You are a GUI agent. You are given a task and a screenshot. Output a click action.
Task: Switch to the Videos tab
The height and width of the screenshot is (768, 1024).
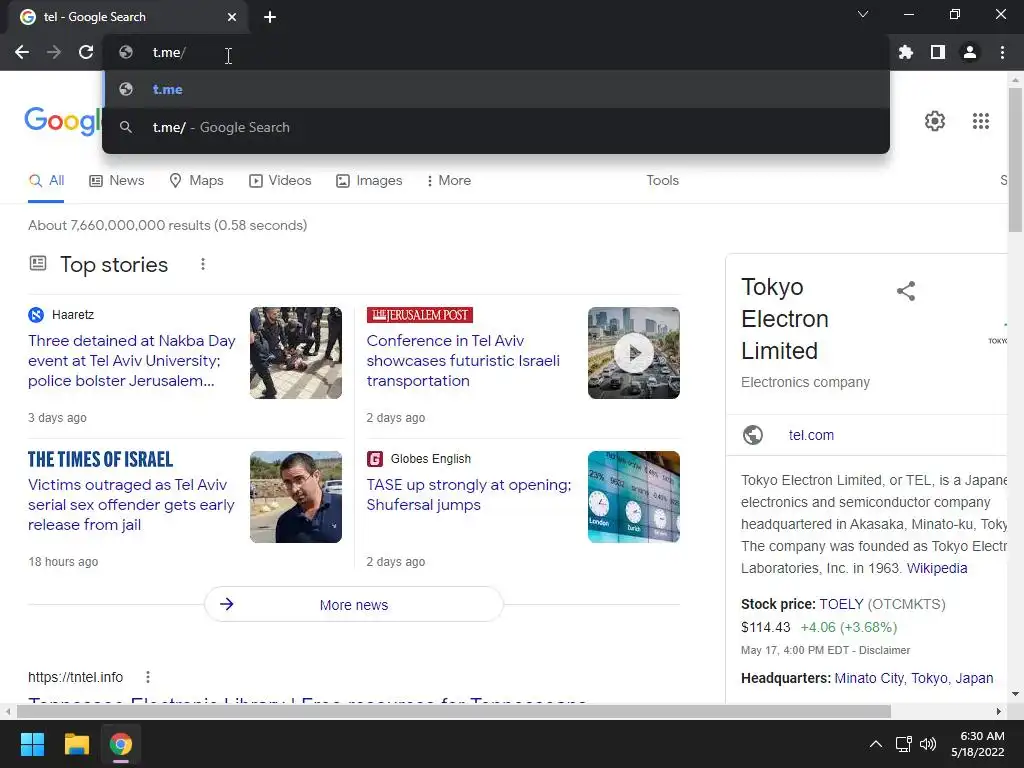coord(280,181)
